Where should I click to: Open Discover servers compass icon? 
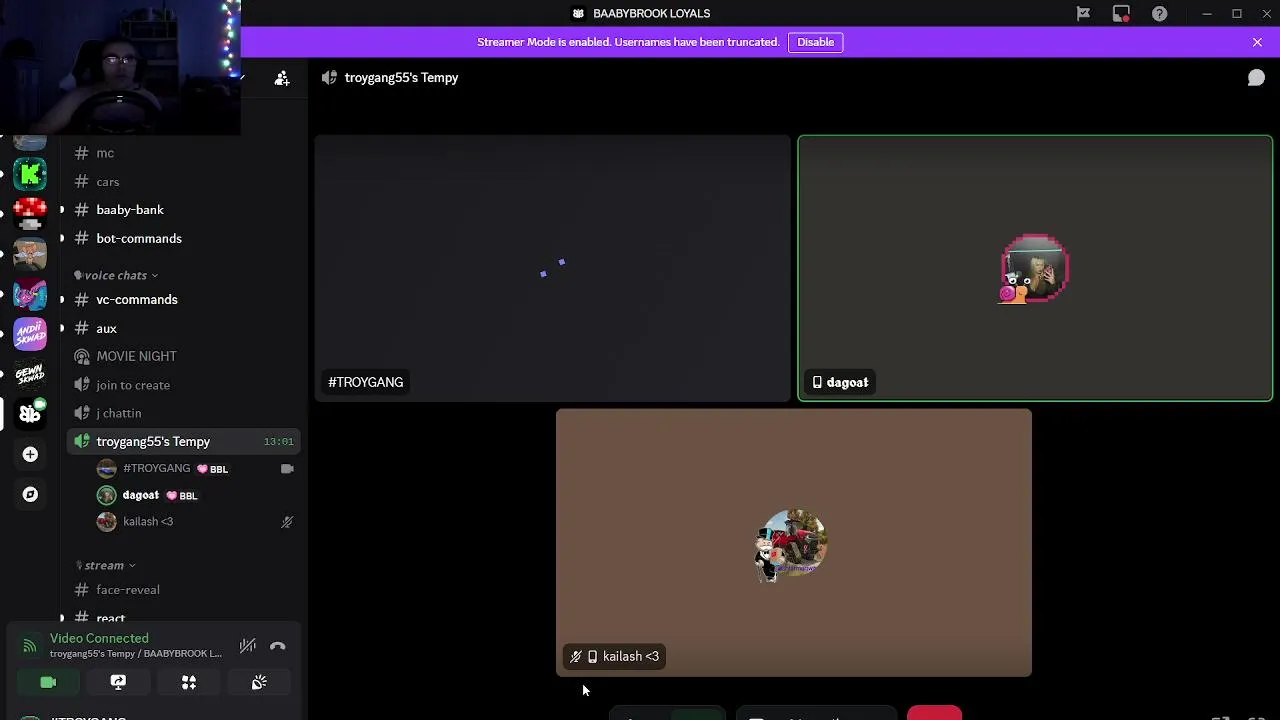[30, 494]
